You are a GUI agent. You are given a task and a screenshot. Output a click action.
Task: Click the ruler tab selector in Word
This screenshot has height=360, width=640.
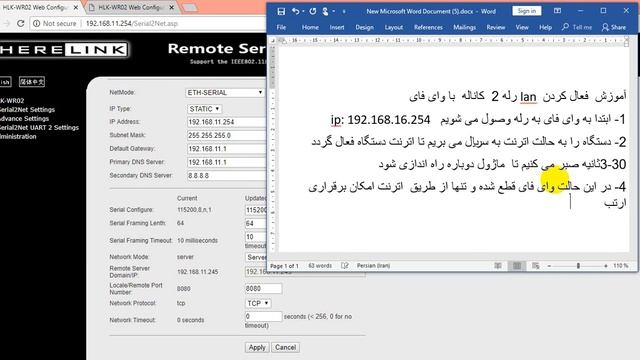click(x=273, y=40)
